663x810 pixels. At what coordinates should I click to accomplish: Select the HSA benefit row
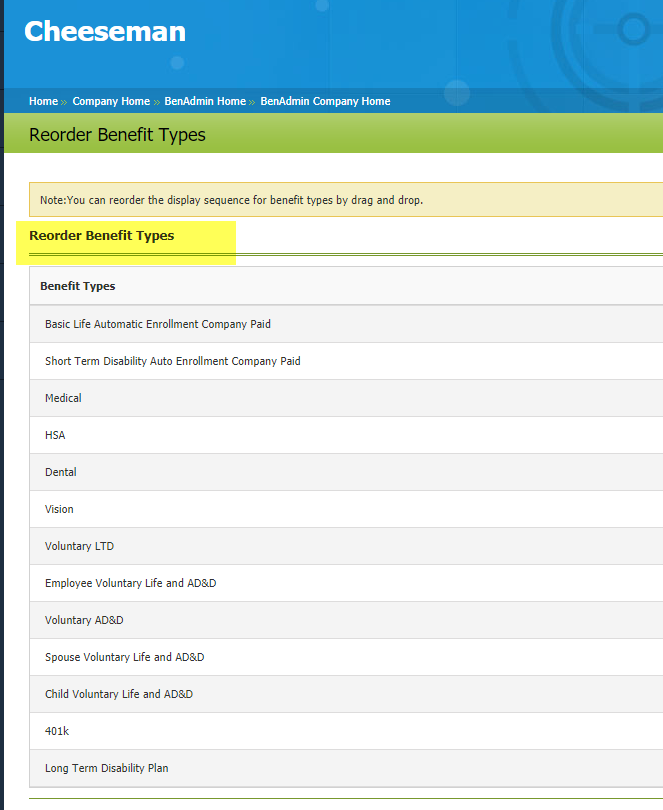pyautogui.click(x=55, y=435)
